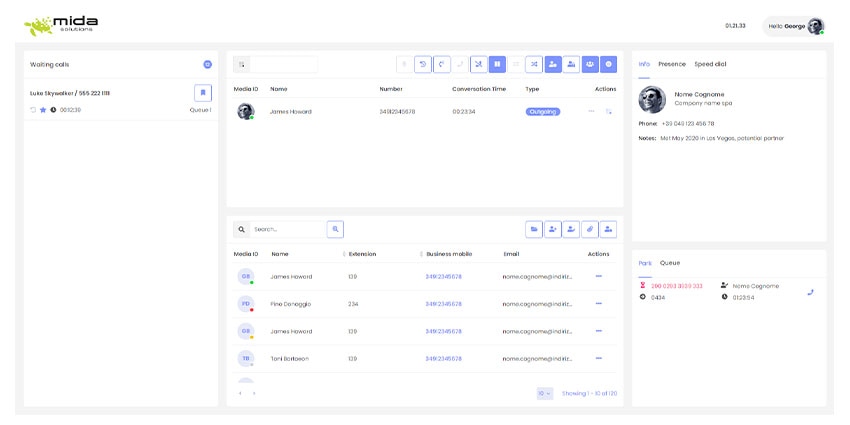Click the greyed-out microphone toolbar button
Viewport: 850px width, 425px height.
(404, 65)
